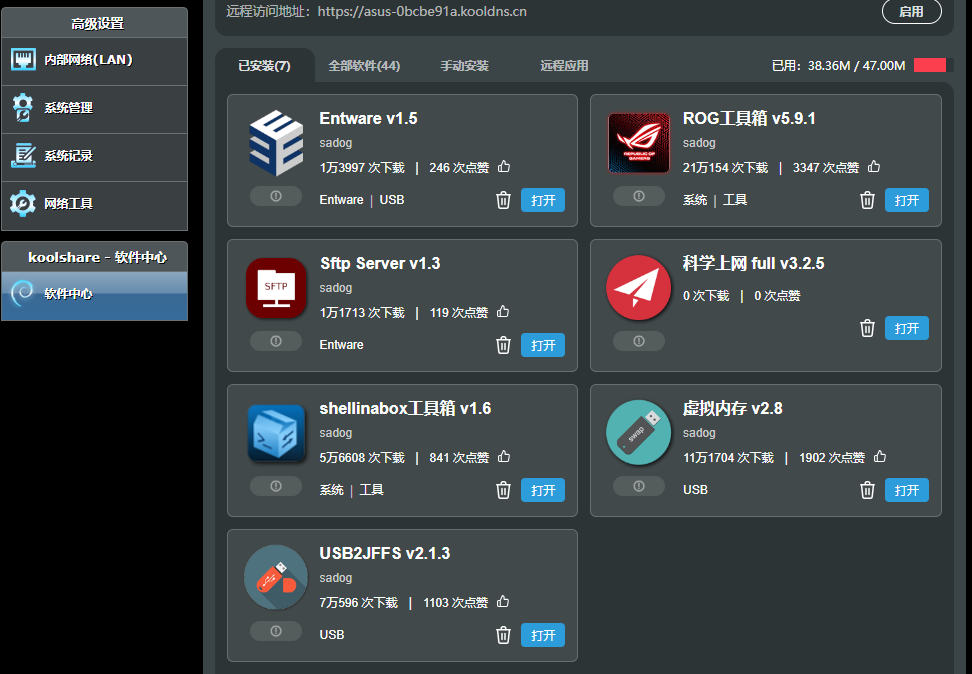Delete USB2JFFS with its trash icon

tap(503, 636)
